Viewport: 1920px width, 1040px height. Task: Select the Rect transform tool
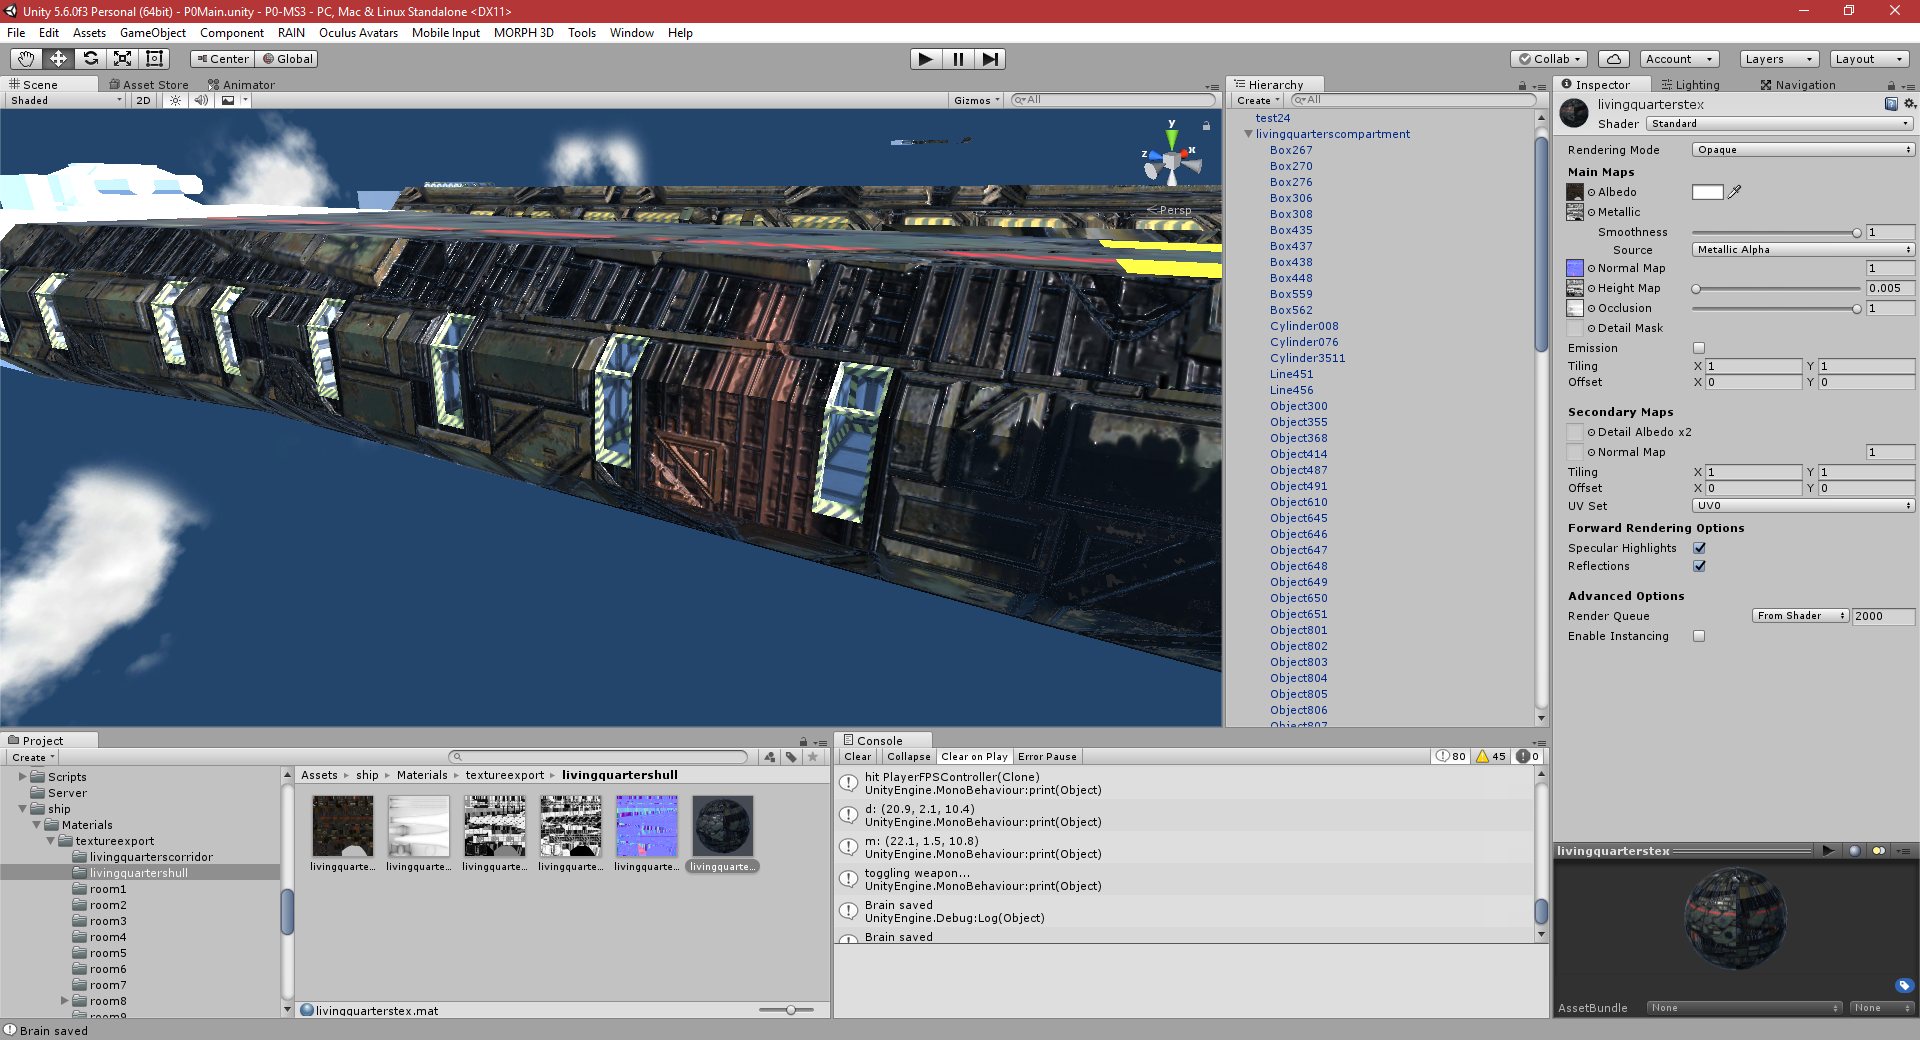point(154,59)
